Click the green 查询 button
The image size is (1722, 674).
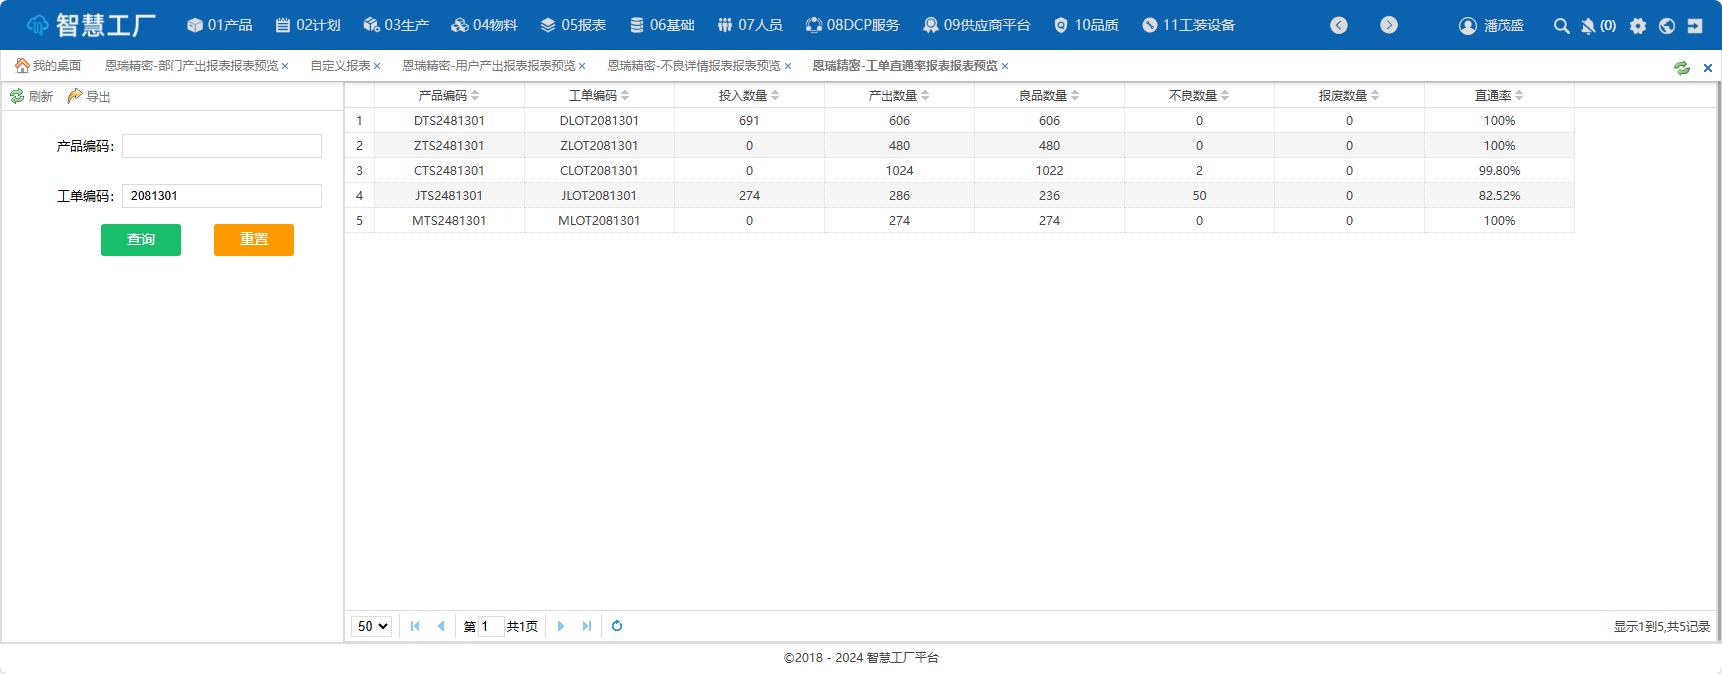141,240
